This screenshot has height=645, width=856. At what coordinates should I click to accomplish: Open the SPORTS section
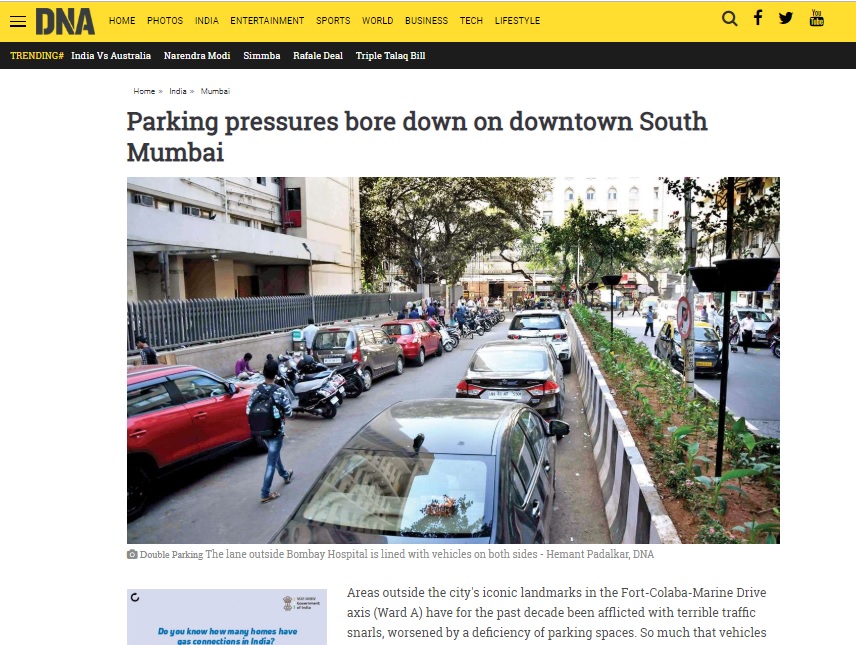point(333,21)
